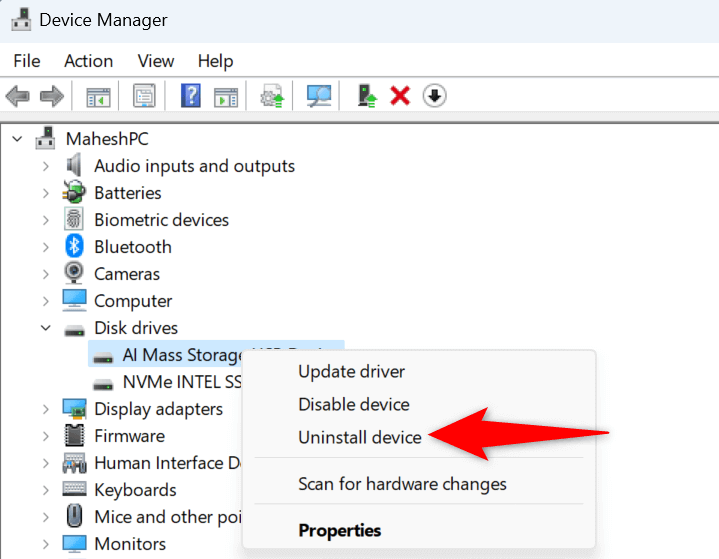
Task: Click the Update driver toolbar icon with gear
Action: tap(271, 96)
